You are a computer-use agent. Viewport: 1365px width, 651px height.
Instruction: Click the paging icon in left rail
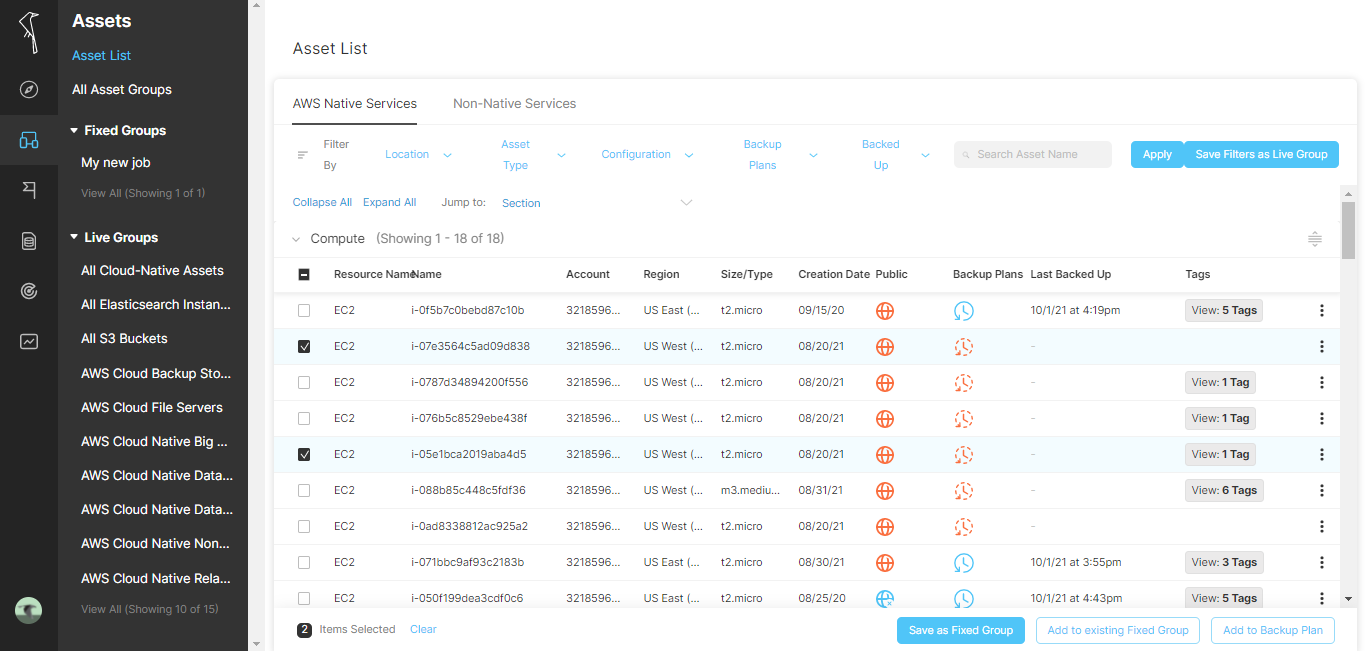(29, 190)
